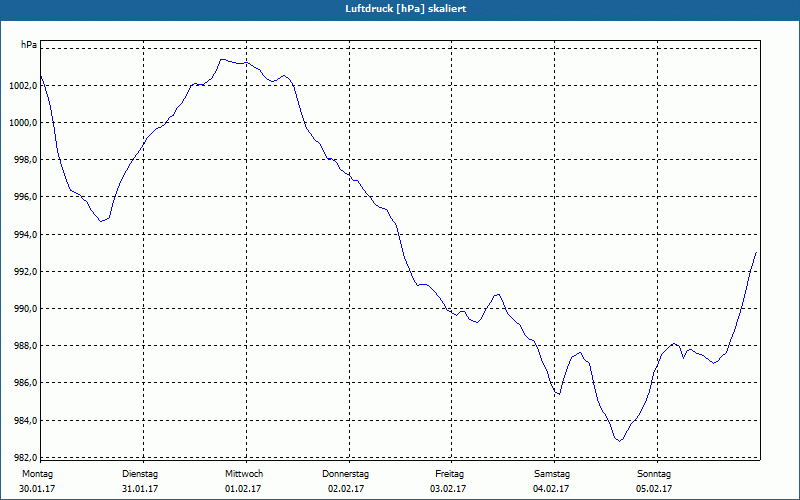
Task: Click the 982,0 y-axis label
Action: click(25, 457)
